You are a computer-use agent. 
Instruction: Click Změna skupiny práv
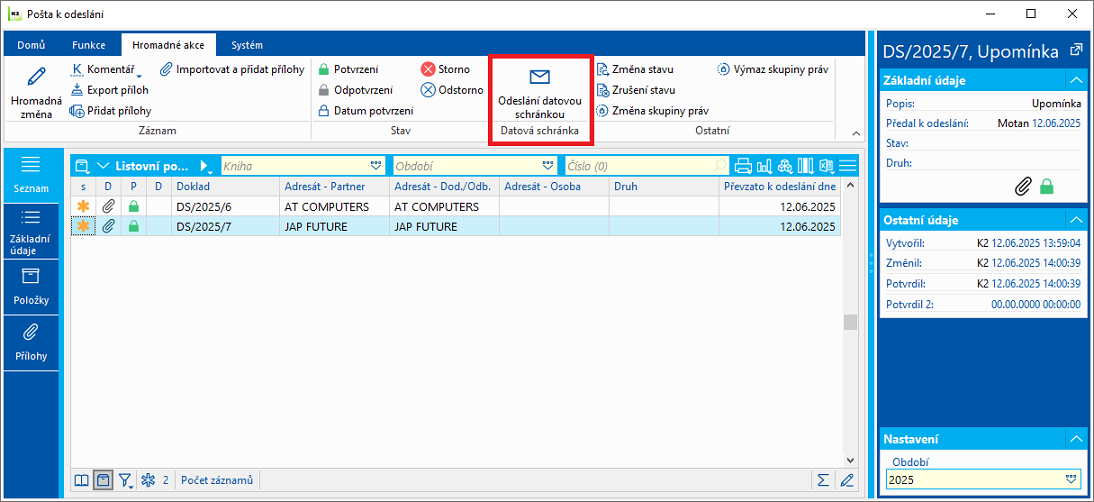point(653,110)
